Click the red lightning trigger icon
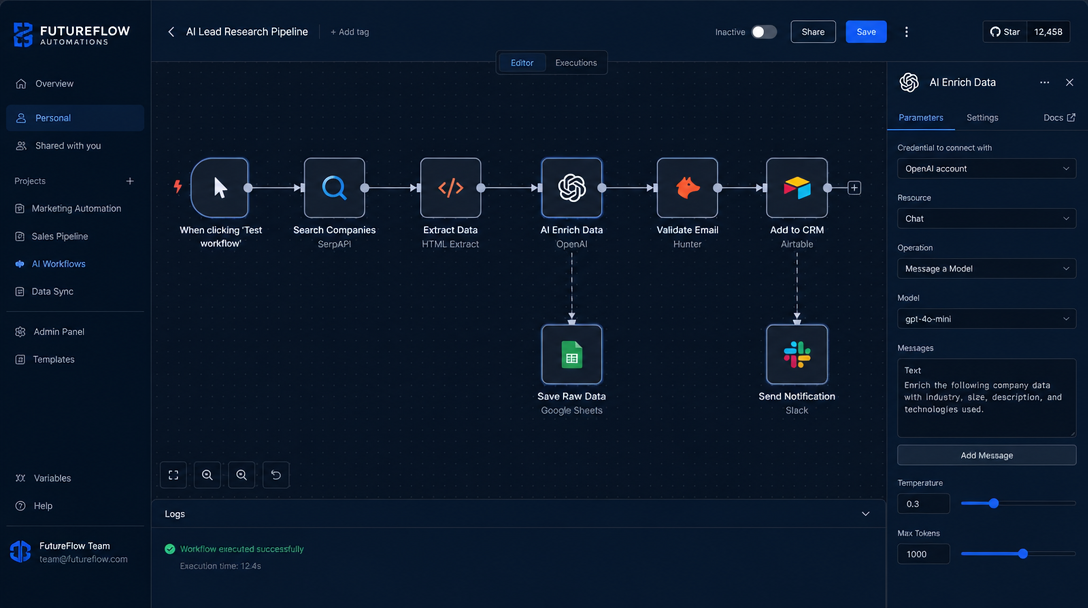 click(x=178, y=186)
